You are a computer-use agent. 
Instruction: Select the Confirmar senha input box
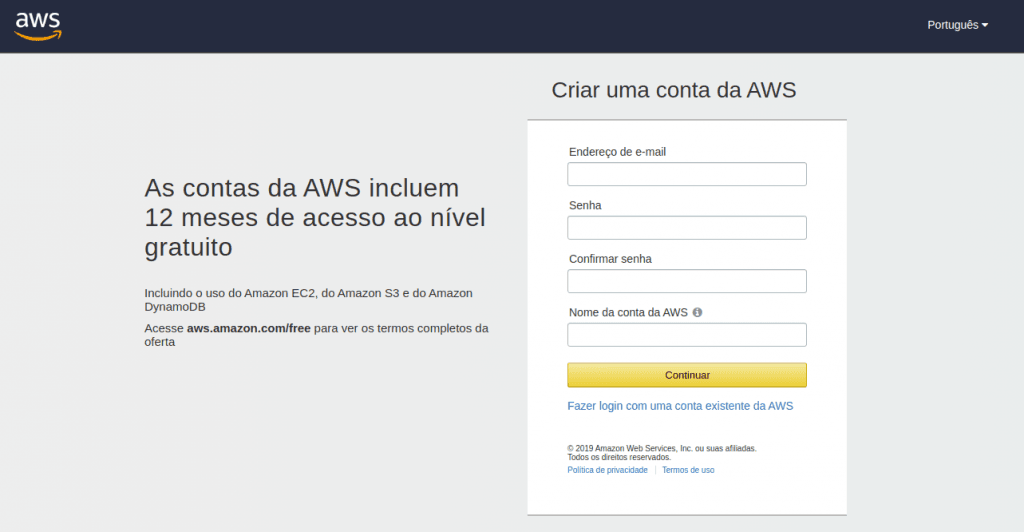686,281
